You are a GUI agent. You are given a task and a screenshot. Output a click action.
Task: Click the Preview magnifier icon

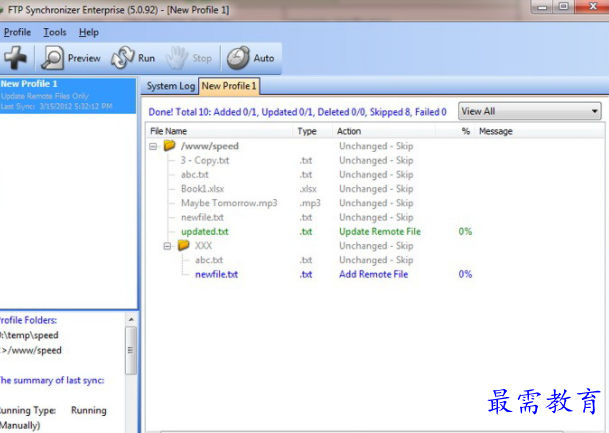[x=52, y=58]
